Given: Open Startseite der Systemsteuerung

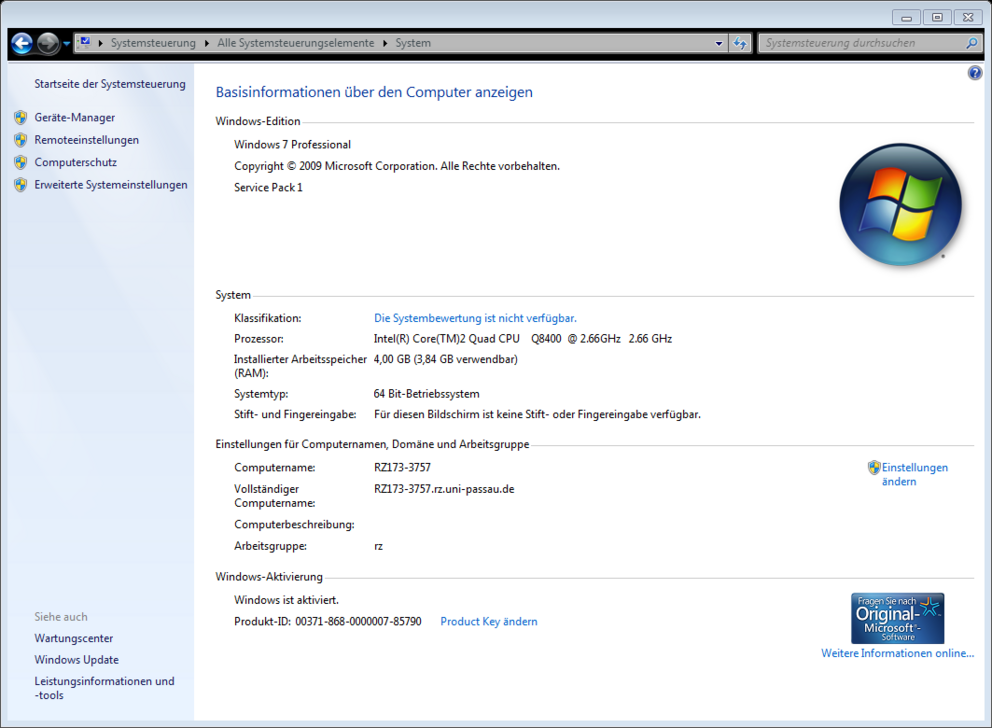Looking at the screenshot, I should [x=110, y=84].
